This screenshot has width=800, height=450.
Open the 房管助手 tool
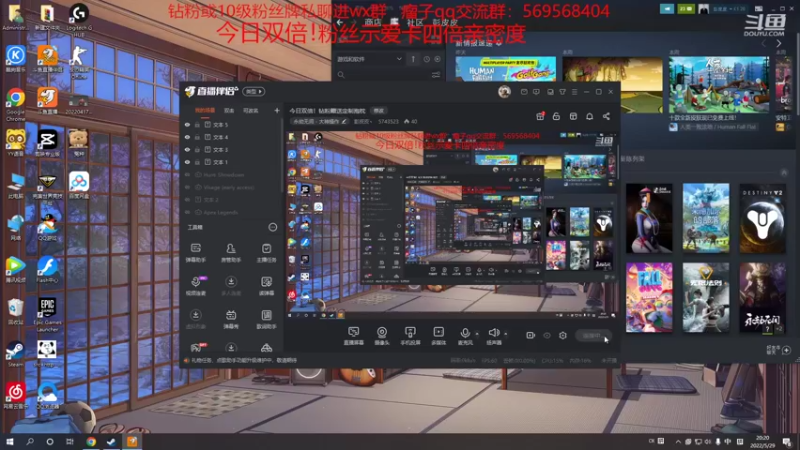pos(231,252)
